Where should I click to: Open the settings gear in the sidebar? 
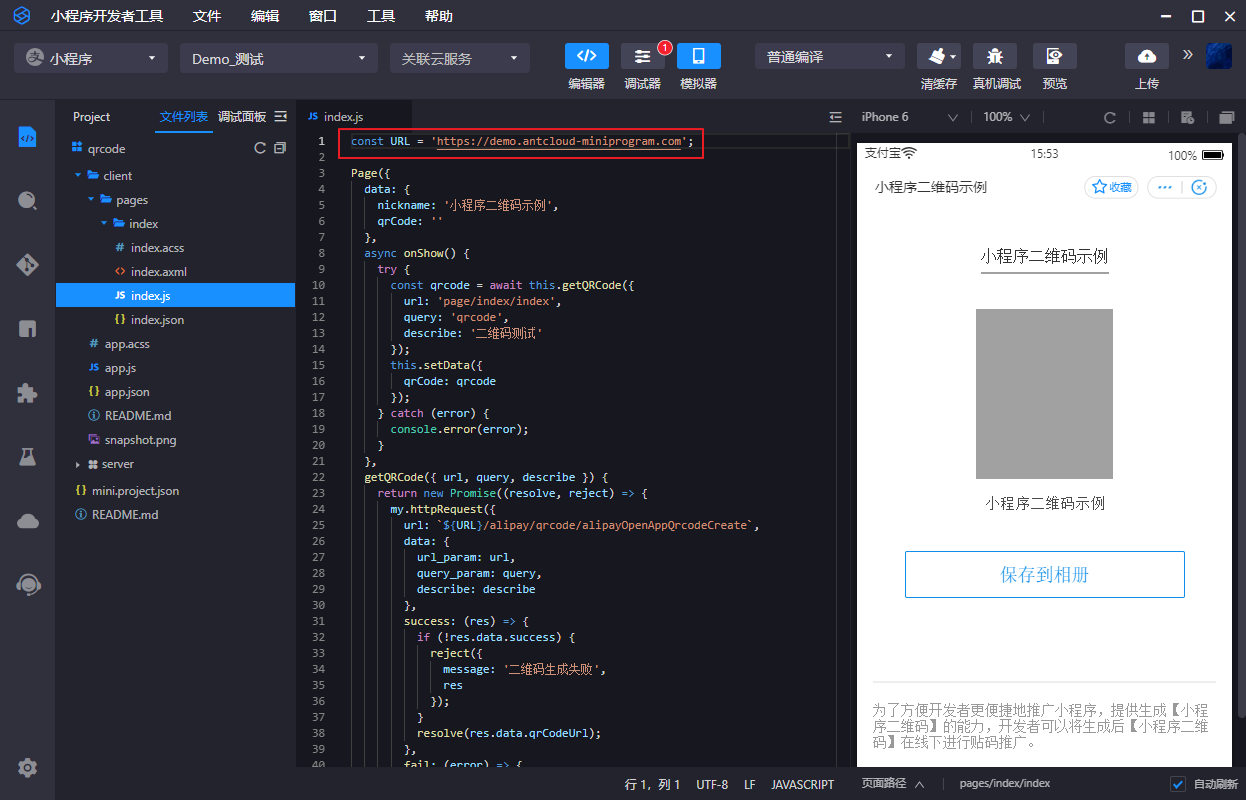(x=28, y=768)
